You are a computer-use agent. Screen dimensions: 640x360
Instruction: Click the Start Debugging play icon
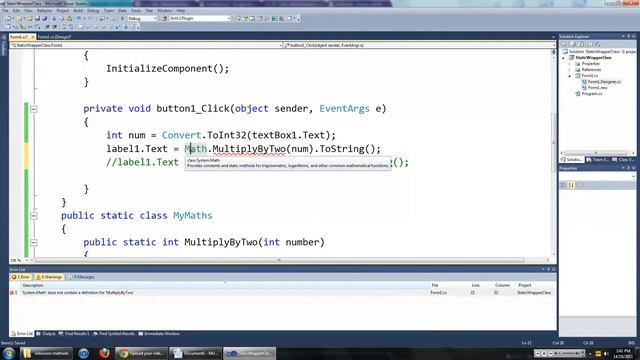[x=122, y=18]
